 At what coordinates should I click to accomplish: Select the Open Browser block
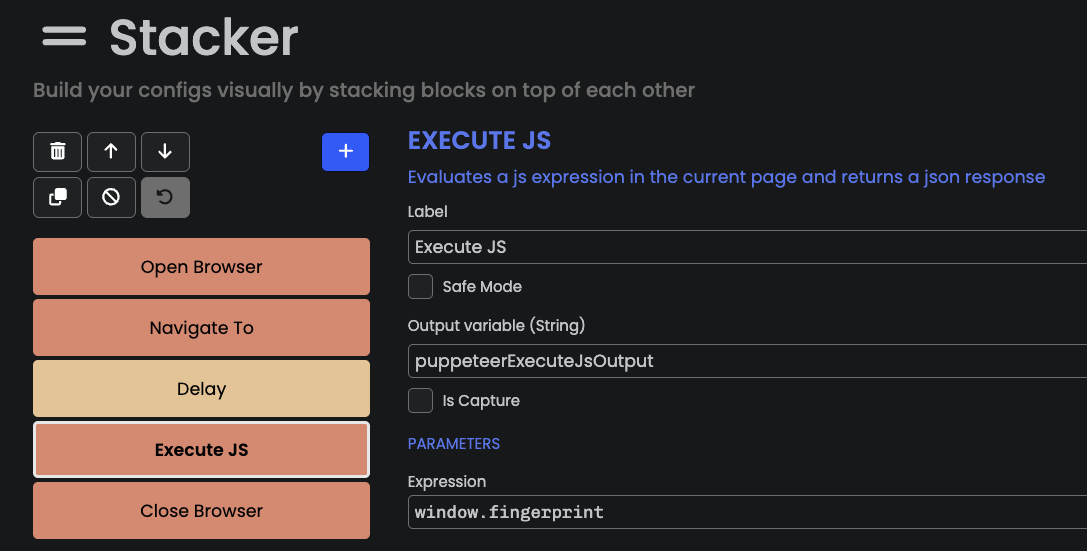pyautogui.click(x=201, y=267)
